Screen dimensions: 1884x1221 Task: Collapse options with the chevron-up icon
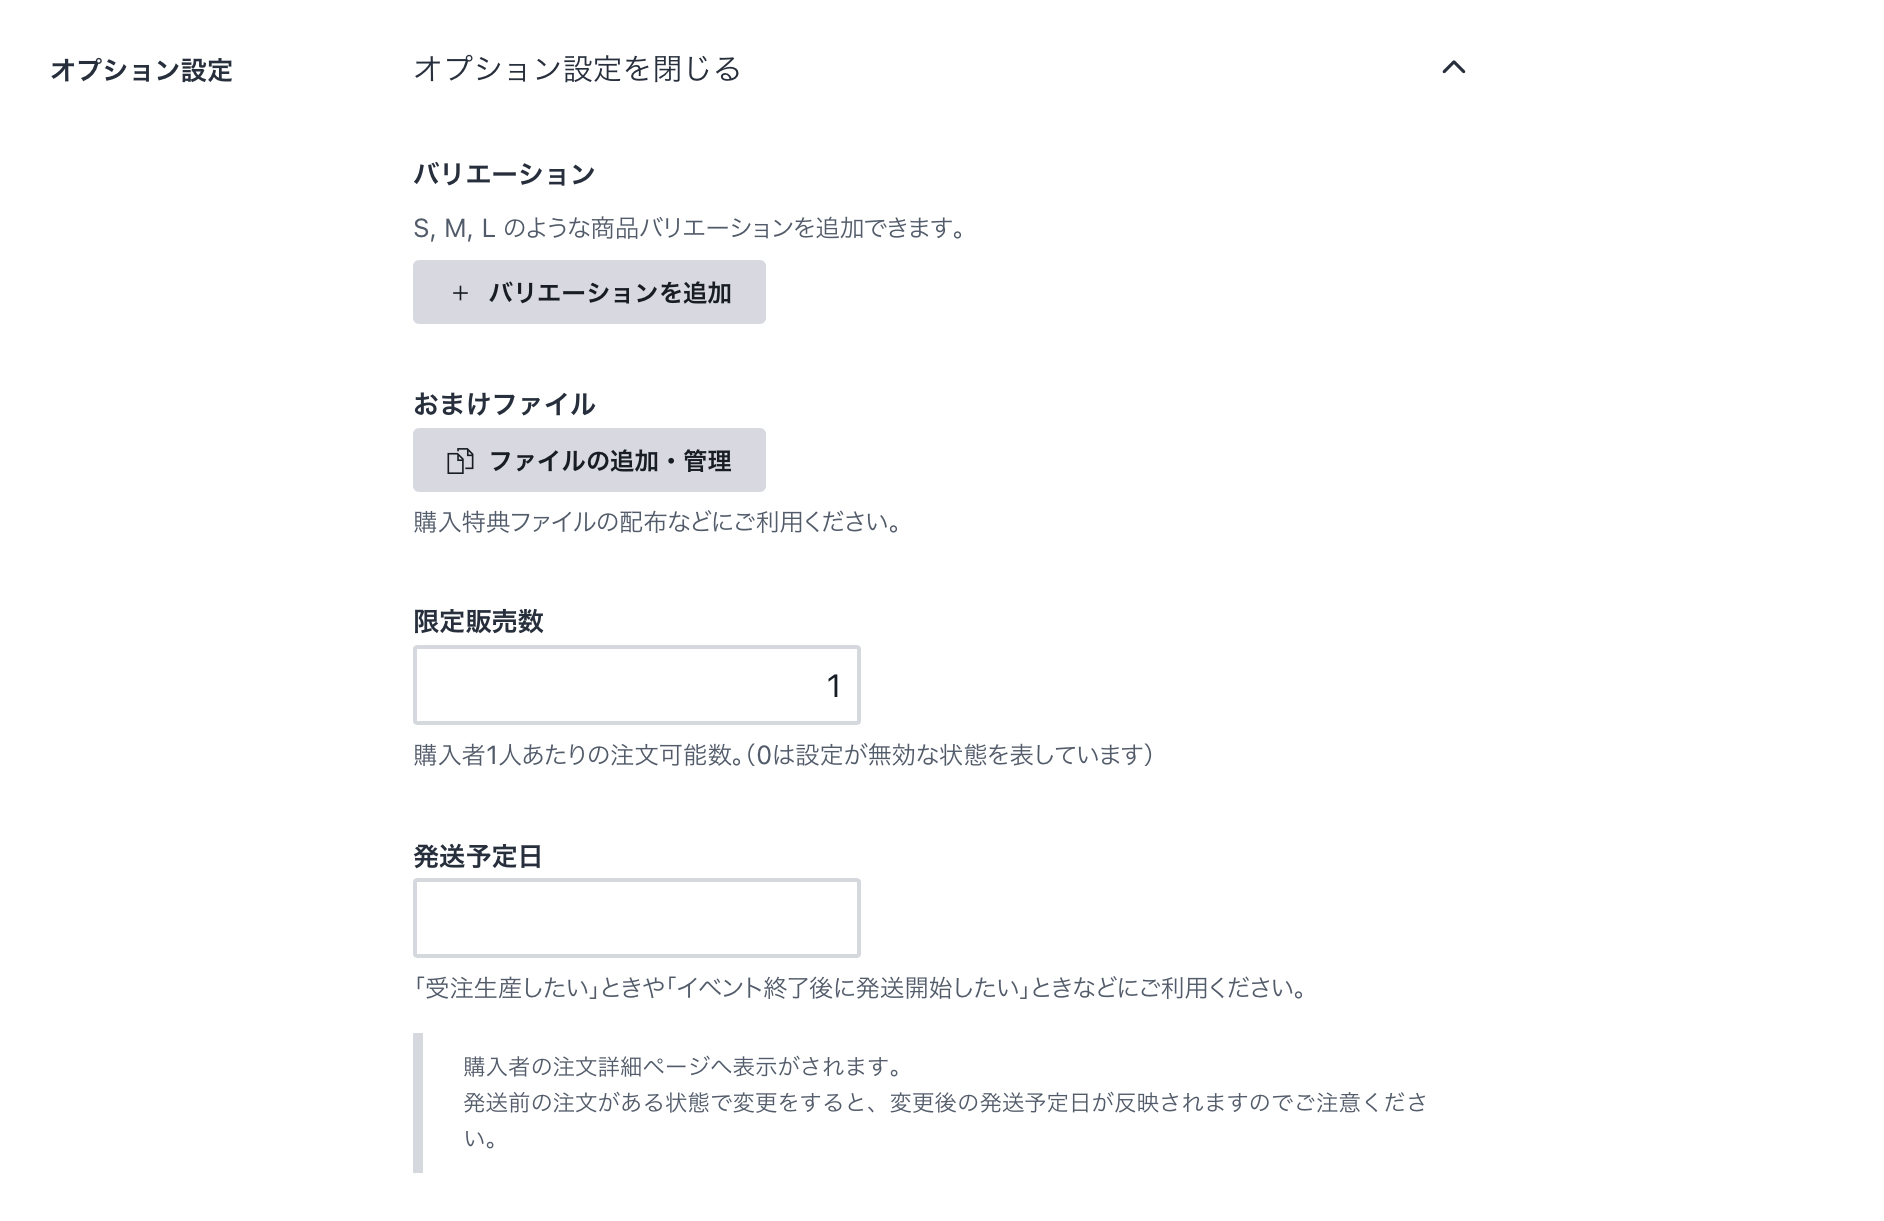[x=1453, y=67]
